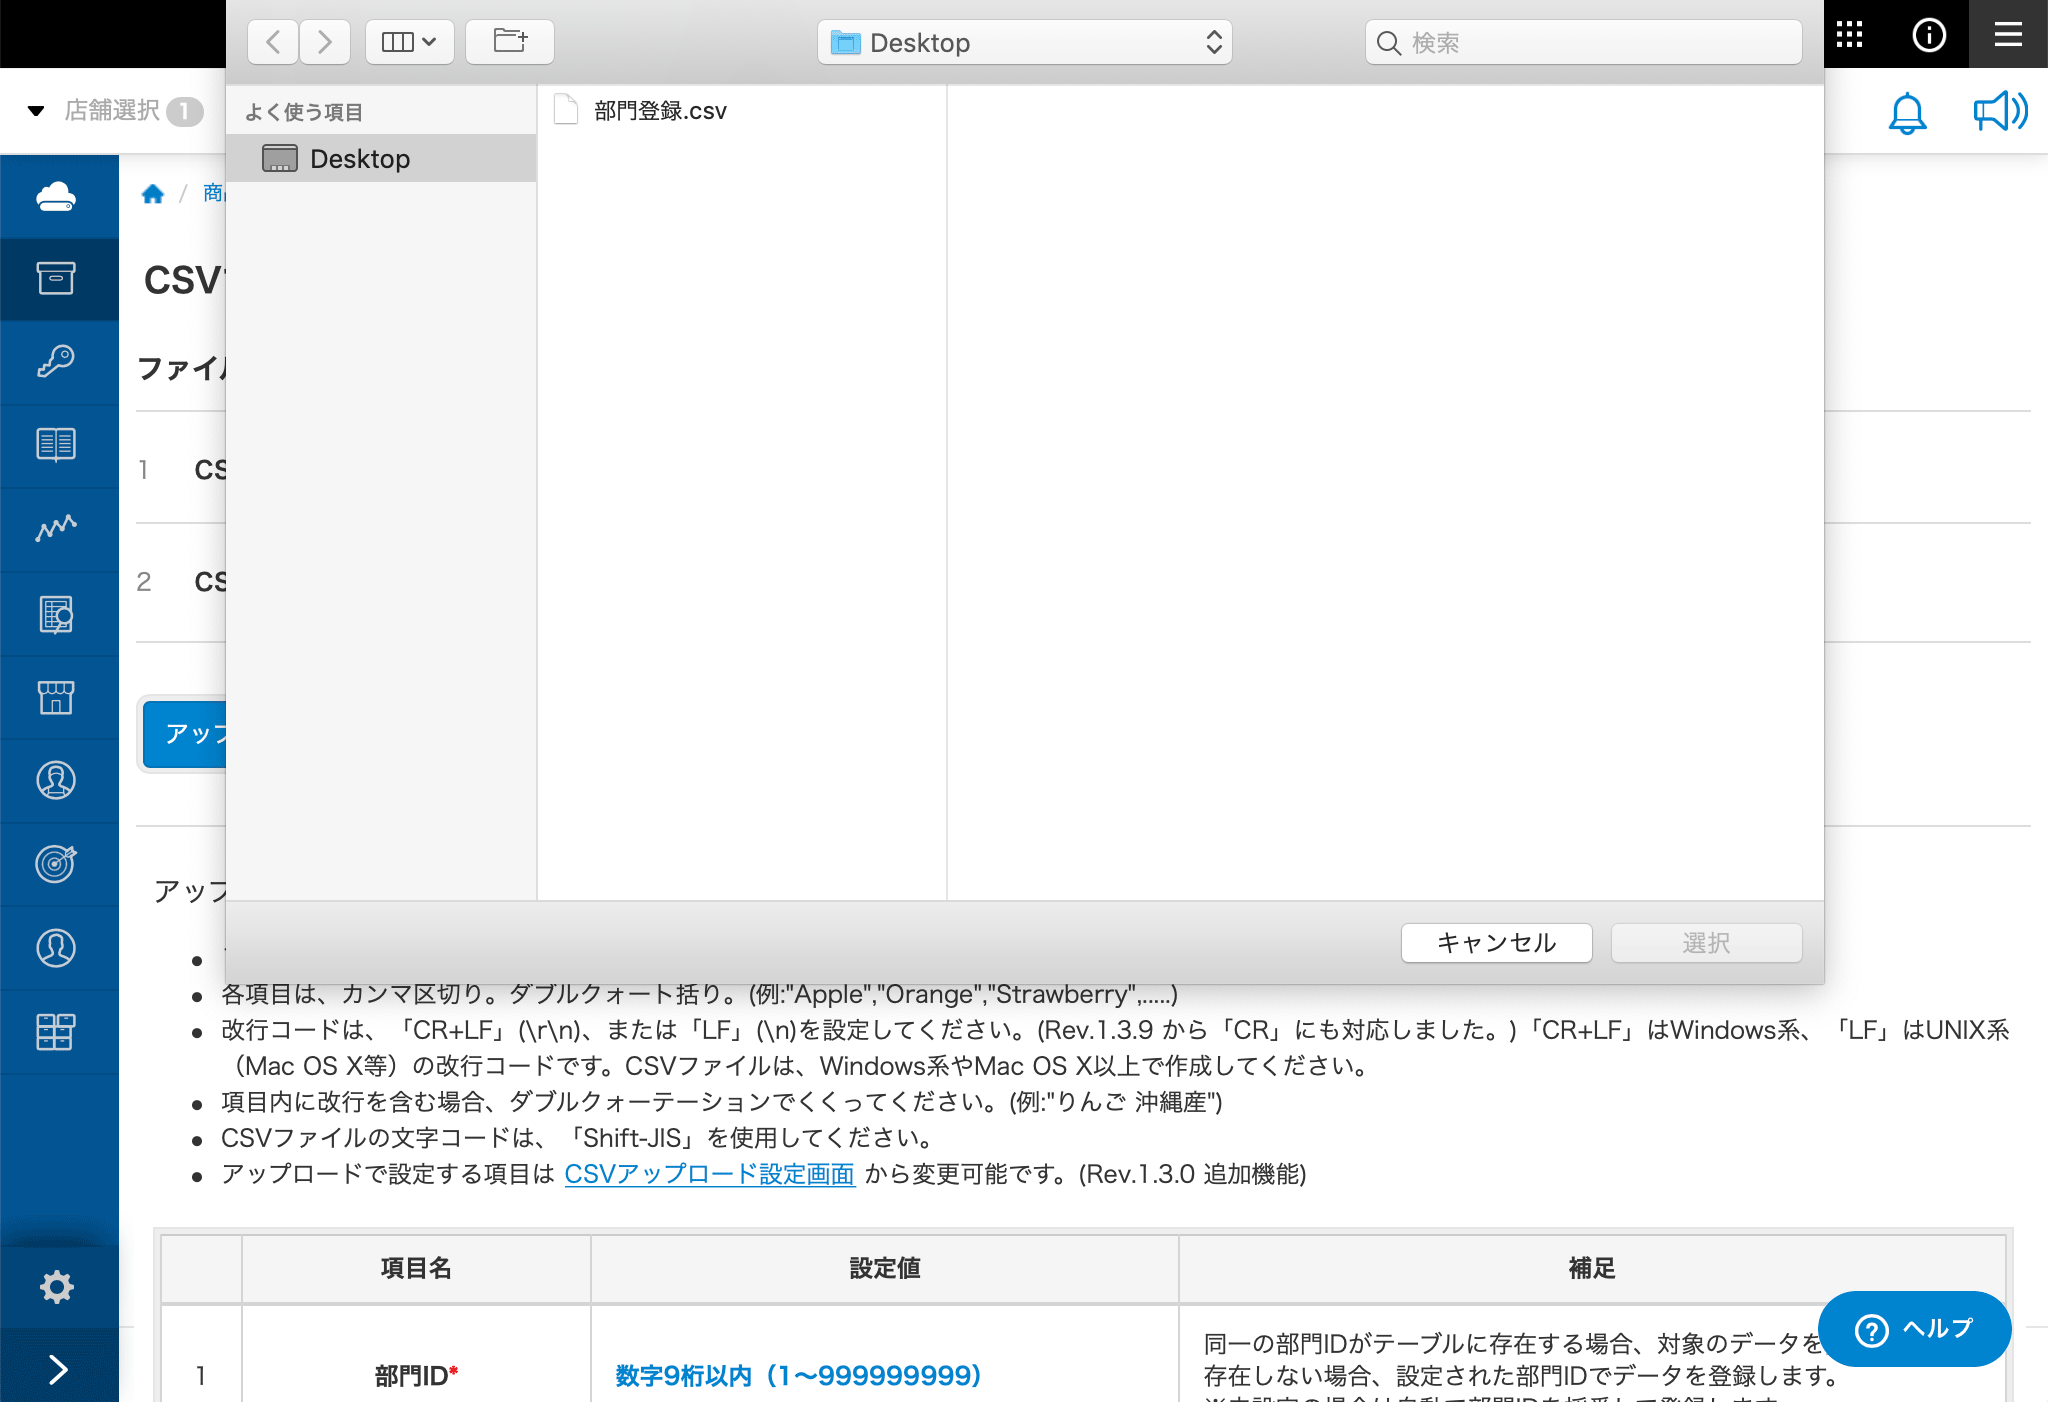This screenshot has width=2048, height=1402.
Task: Click the よく使う項目 sidebar heading
Action: click(303, 112)
